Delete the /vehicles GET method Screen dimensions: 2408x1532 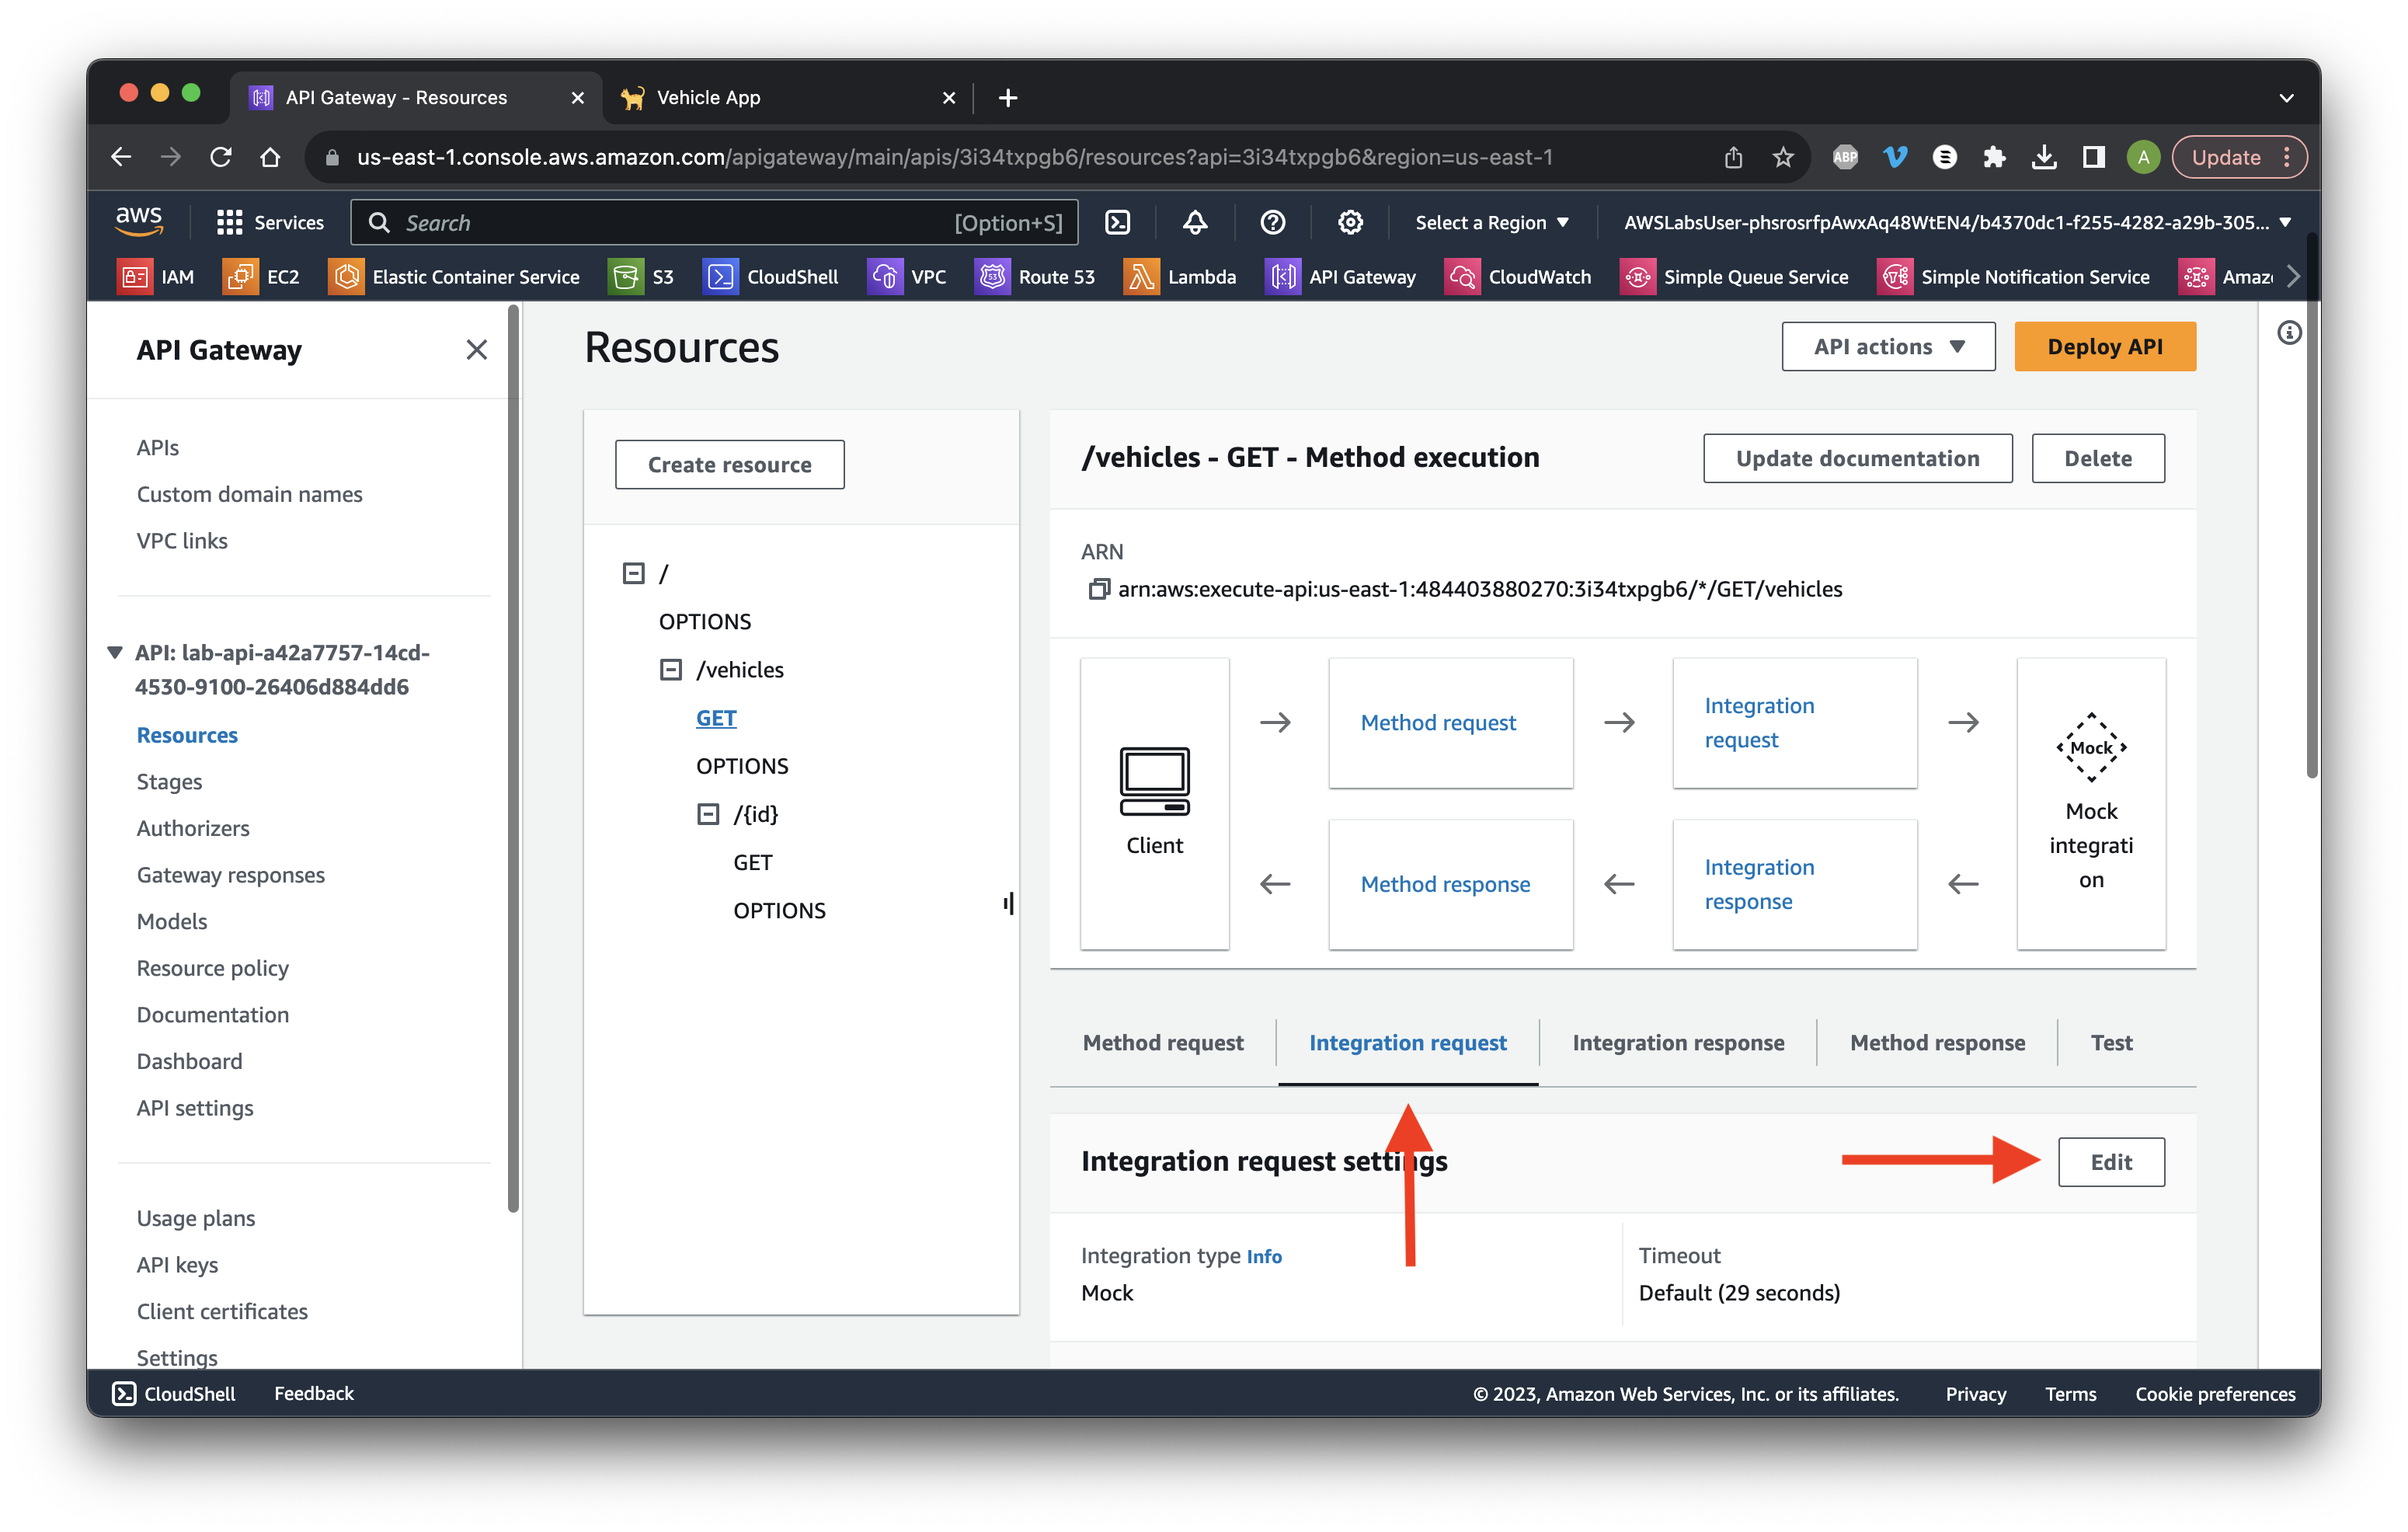tap(2097, 458)
